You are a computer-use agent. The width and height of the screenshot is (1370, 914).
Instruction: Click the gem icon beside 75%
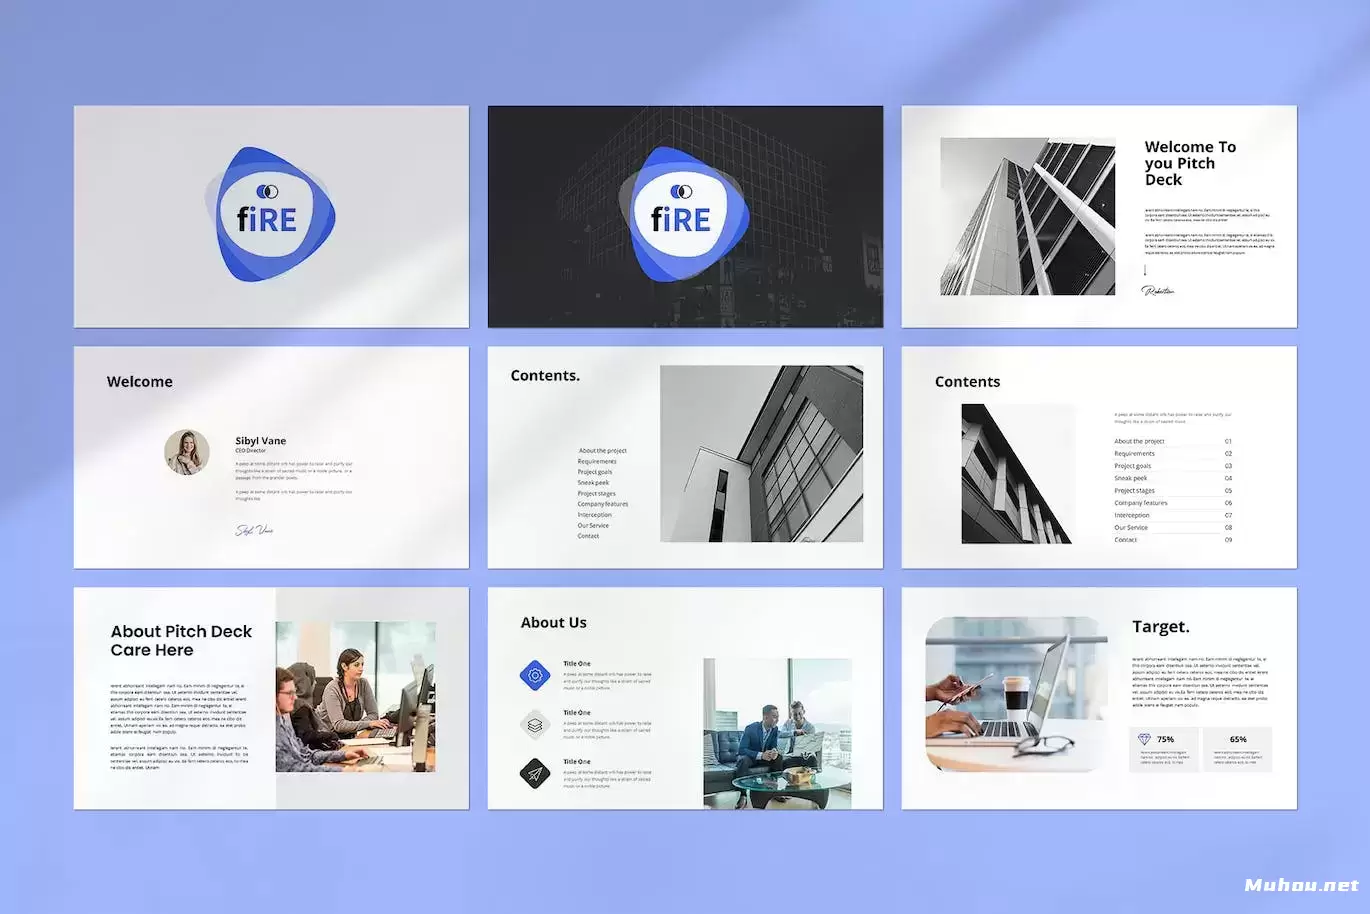click(x=1144, y=739)
